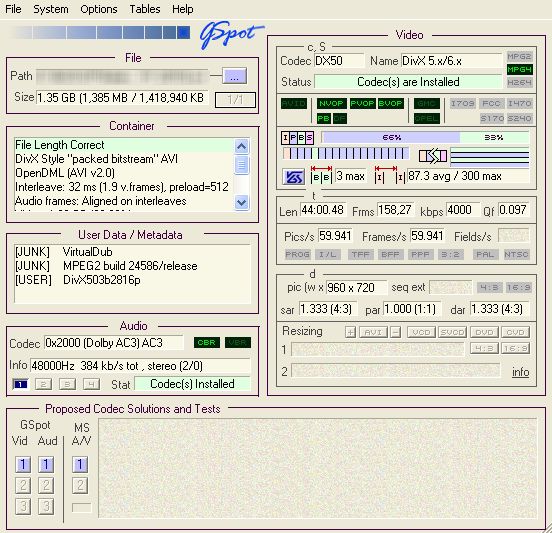
Task: Click the 33% frame distribution bar
Action: [x=494, y=137]
